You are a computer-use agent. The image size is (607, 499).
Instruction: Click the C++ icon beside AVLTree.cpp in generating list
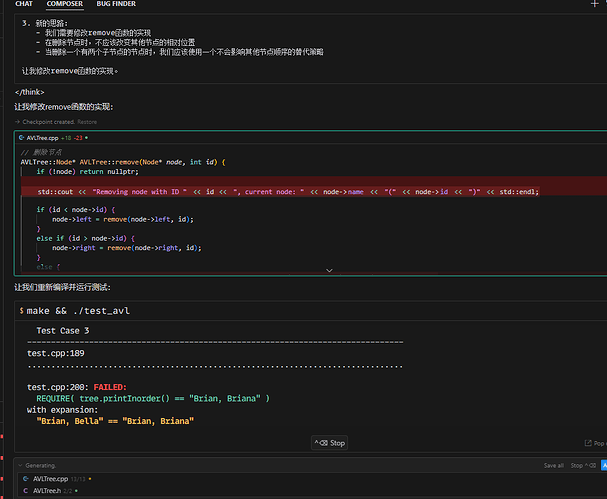tap(24, 479)
